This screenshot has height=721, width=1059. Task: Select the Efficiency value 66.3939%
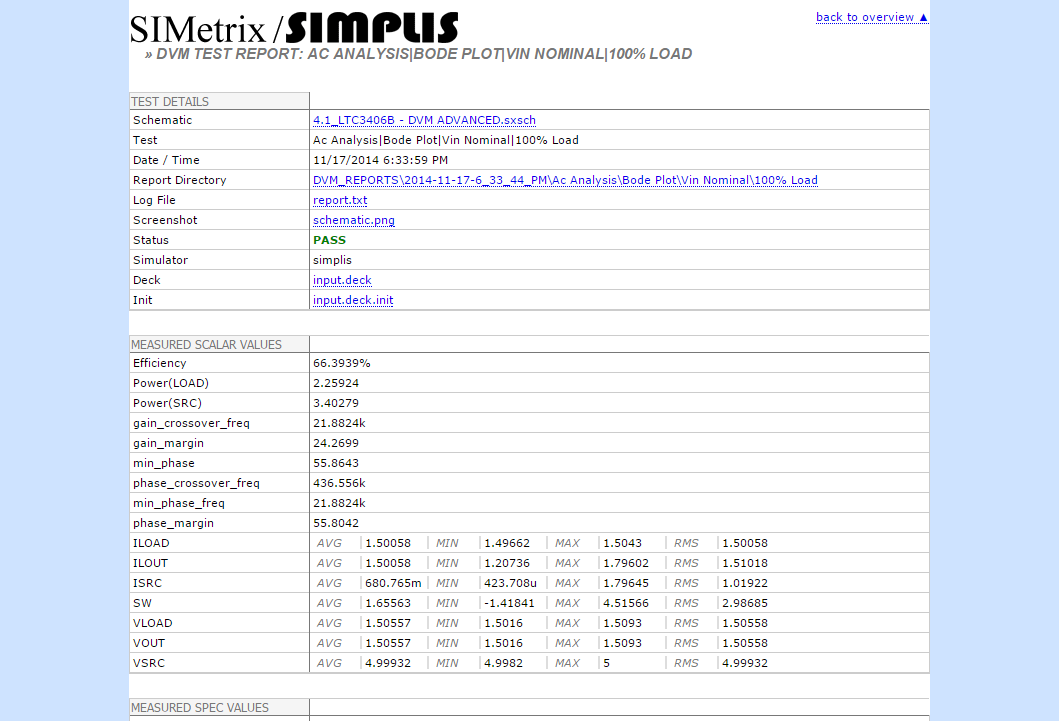click(x=341, y=363)
